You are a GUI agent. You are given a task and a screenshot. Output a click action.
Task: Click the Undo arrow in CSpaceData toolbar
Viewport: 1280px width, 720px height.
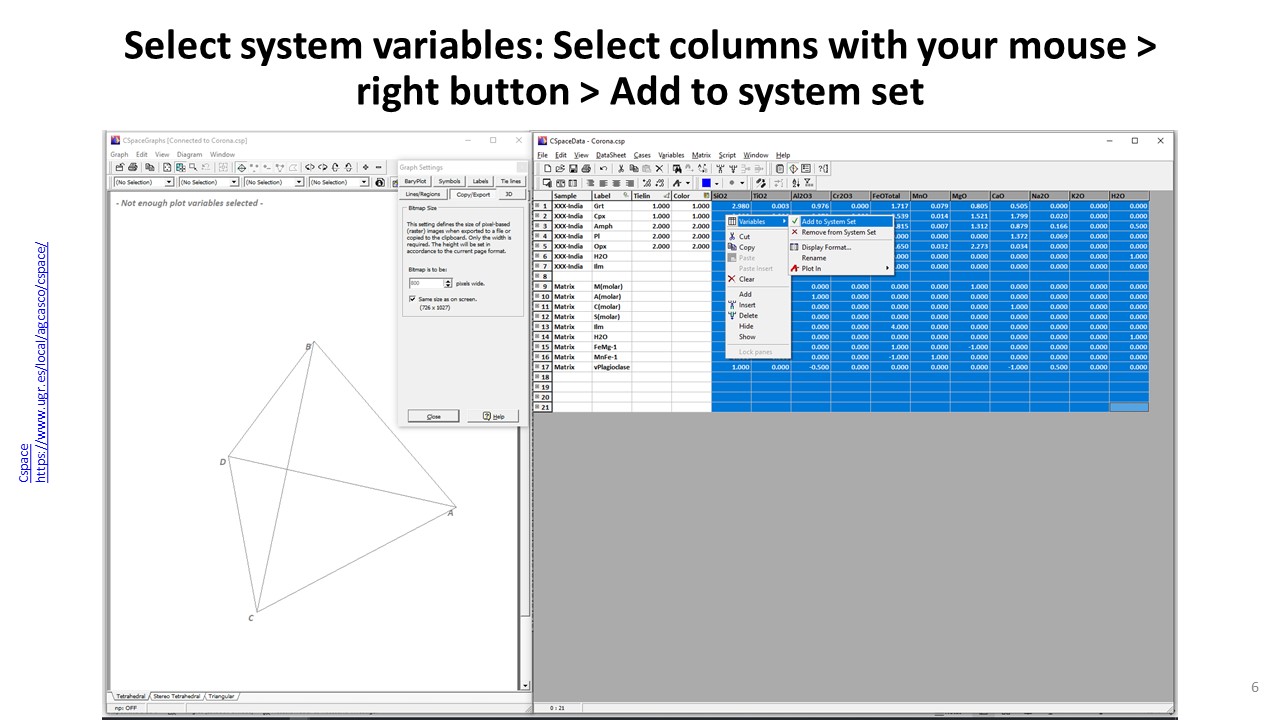[x=603, y=169]
